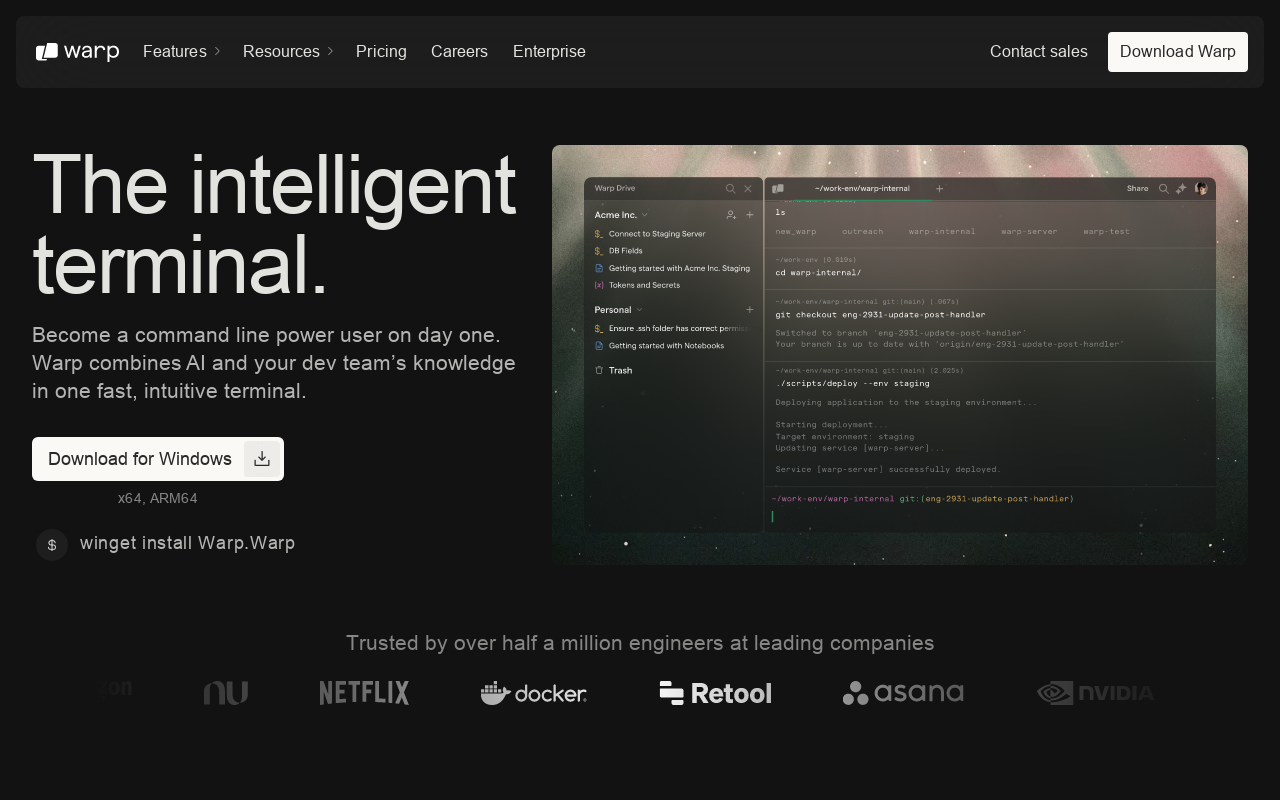1280x800 pixels.
Task: Click the Warp Drive panel title
Action: coord(615,188)
